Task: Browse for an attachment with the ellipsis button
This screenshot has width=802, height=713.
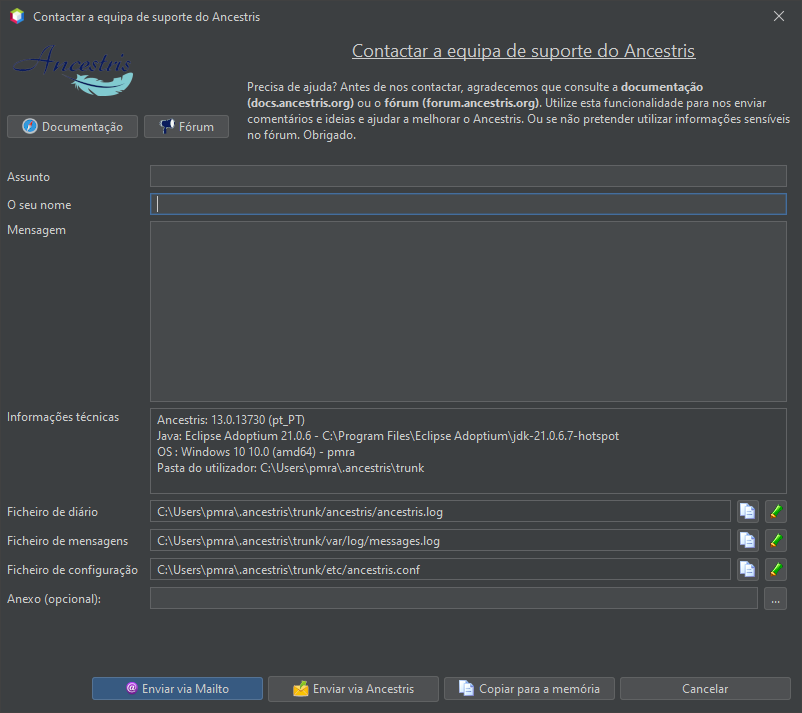Action: (x=775, y=598)
